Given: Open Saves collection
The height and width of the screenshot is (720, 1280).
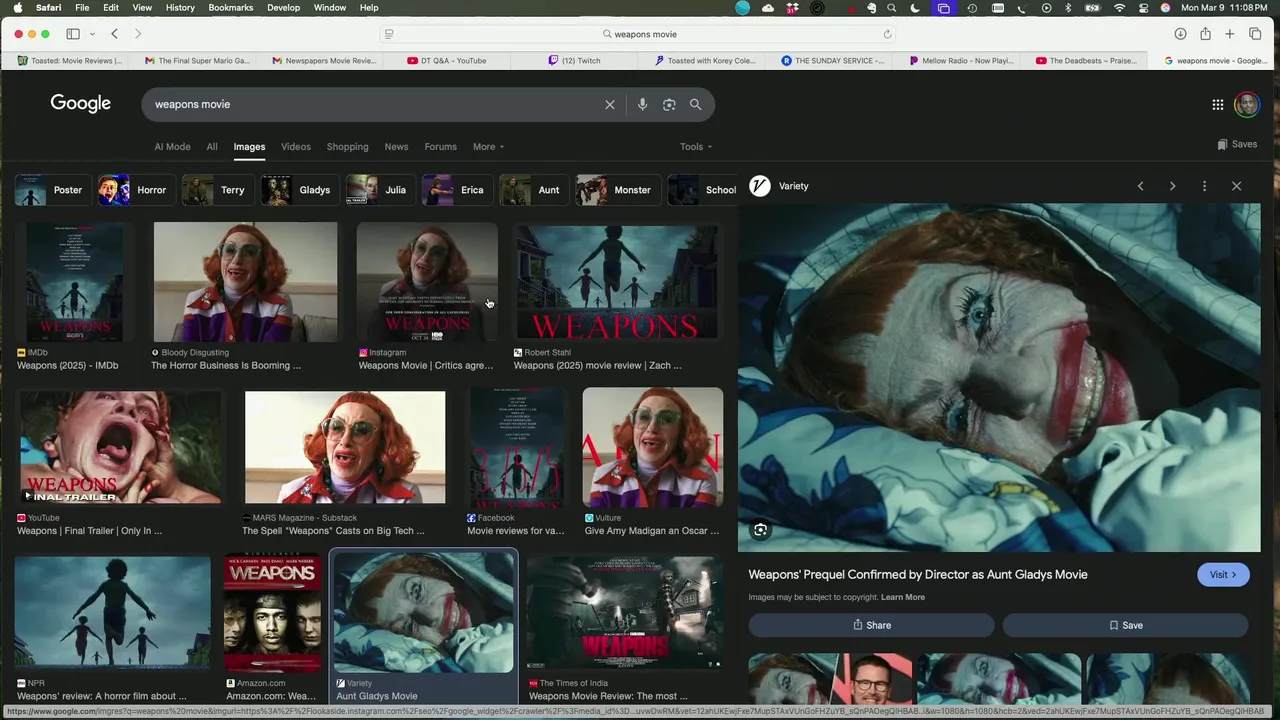Looking at the screenshot, I should (1237, 144).
